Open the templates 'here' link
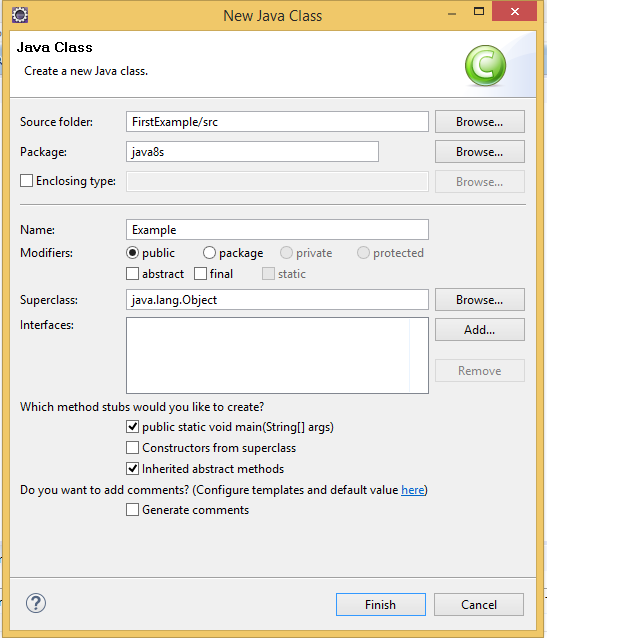This screenshot has height=638, width=624. click(412, 490)
